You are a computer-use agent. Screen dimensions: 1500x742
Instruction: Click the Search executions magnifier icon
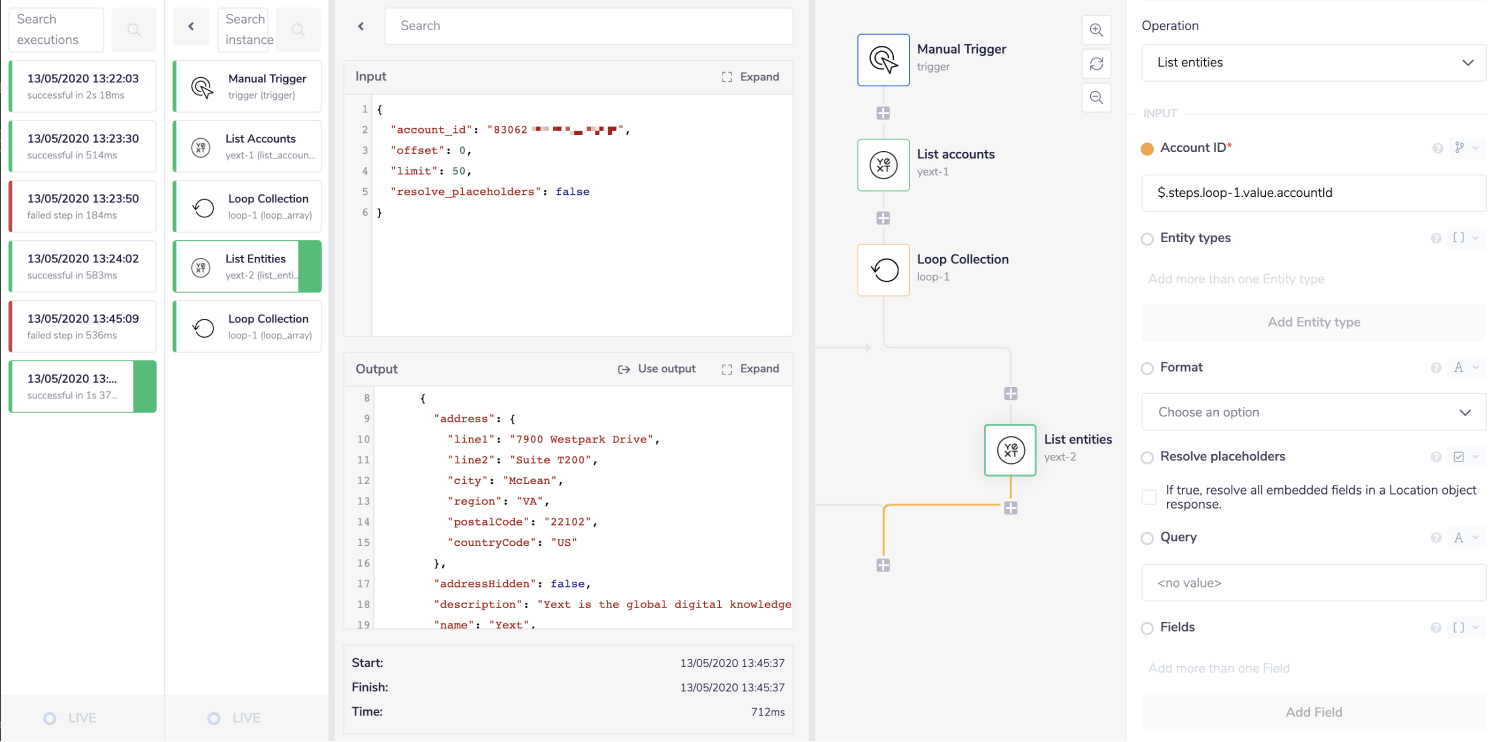tap(133, 29)
